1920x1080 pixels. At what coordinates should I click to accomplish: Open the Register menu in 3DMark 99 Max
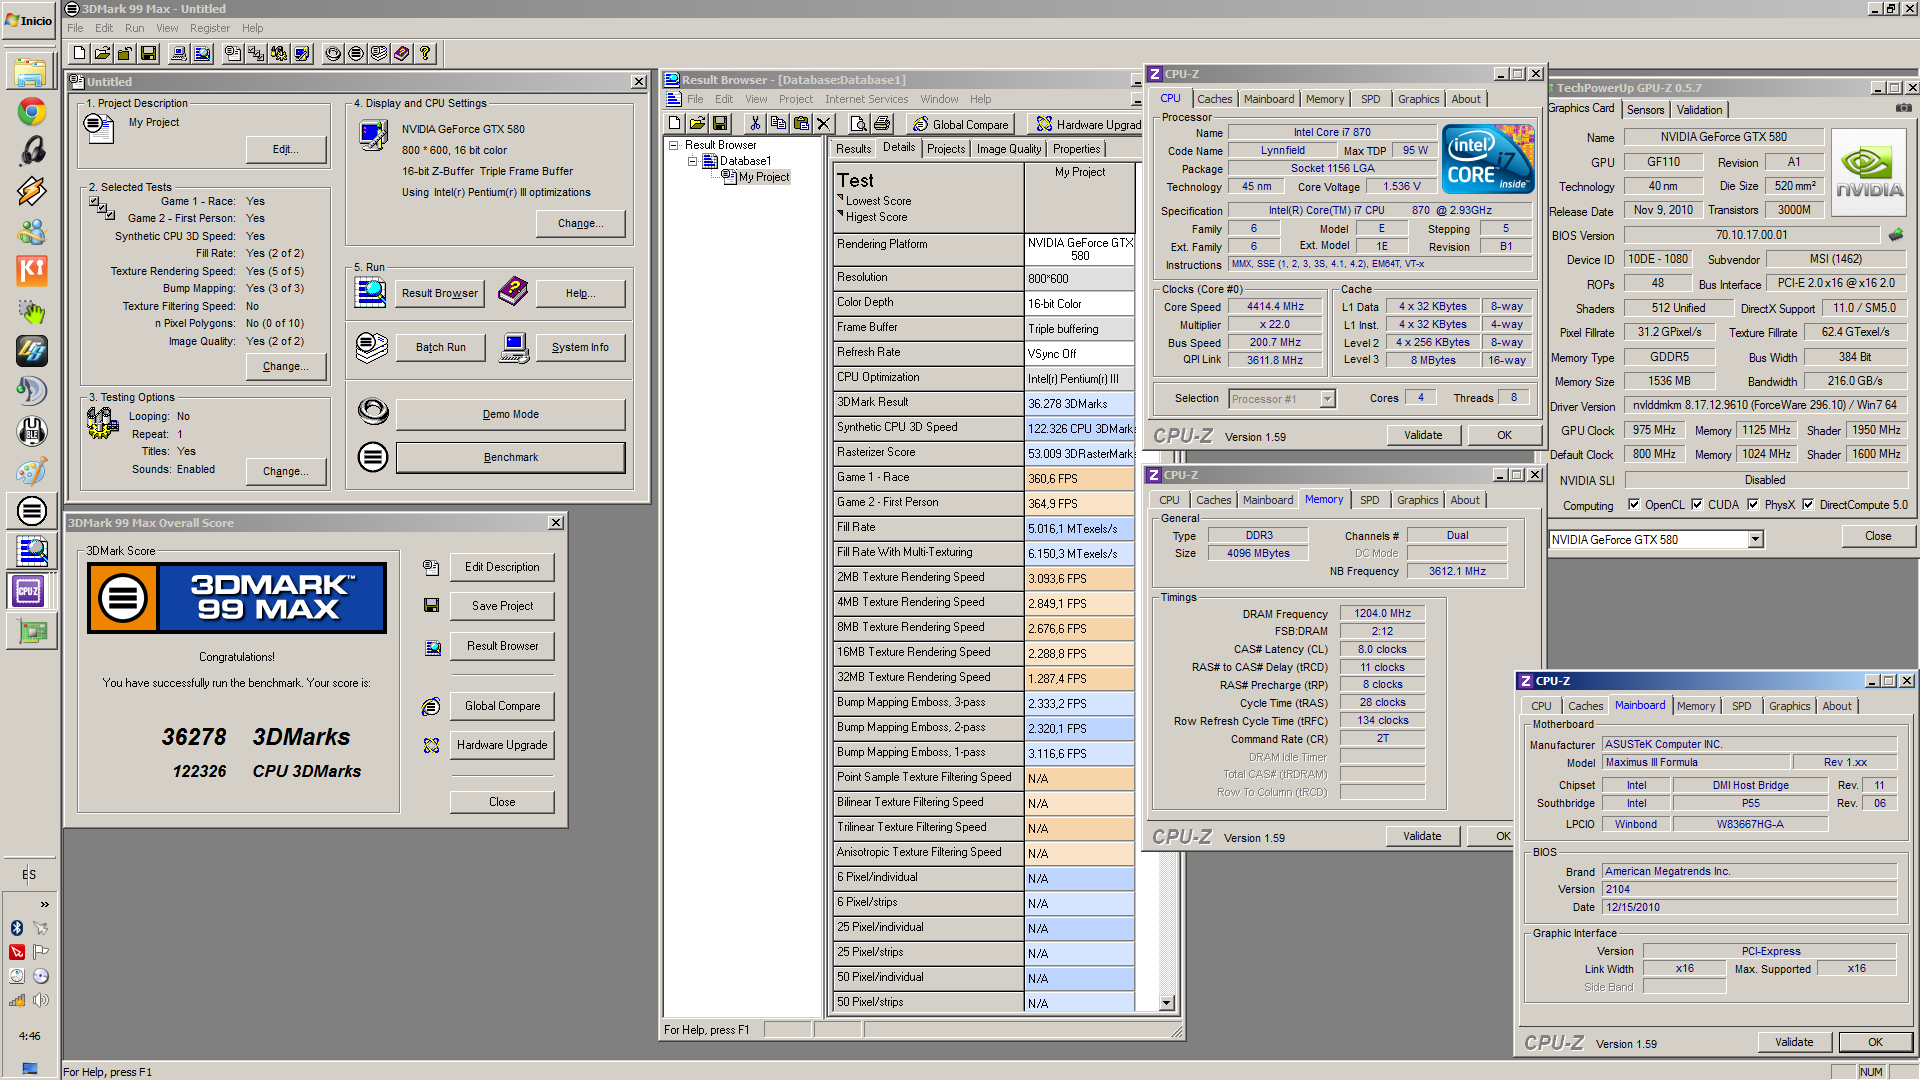click(210, 28)
